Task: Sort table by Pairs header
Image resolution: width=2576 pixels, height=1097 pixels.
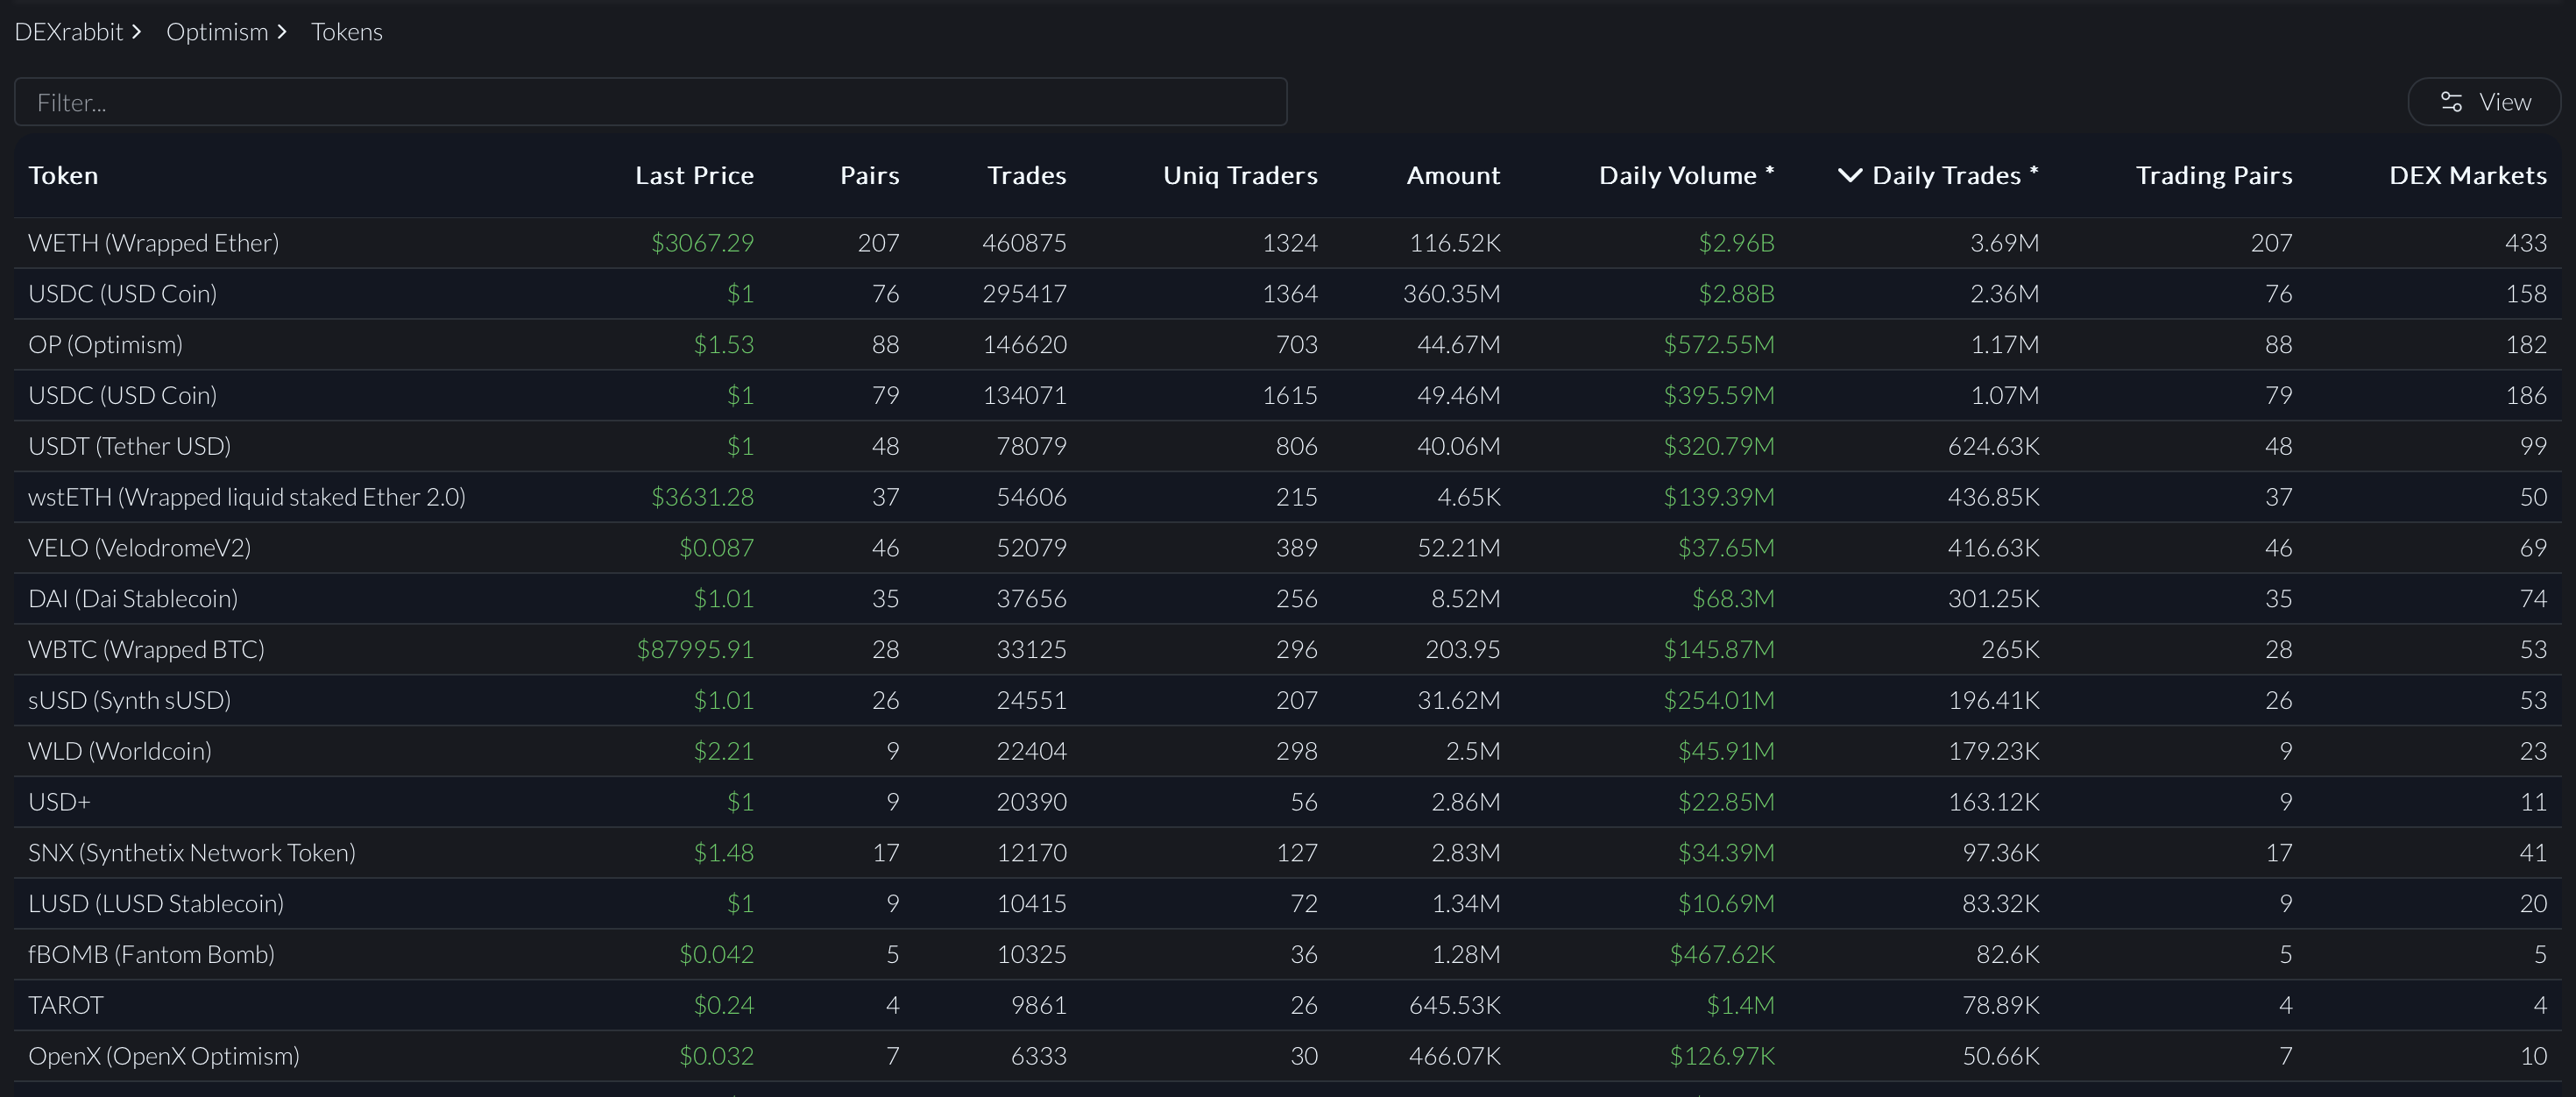Action: 869,175
